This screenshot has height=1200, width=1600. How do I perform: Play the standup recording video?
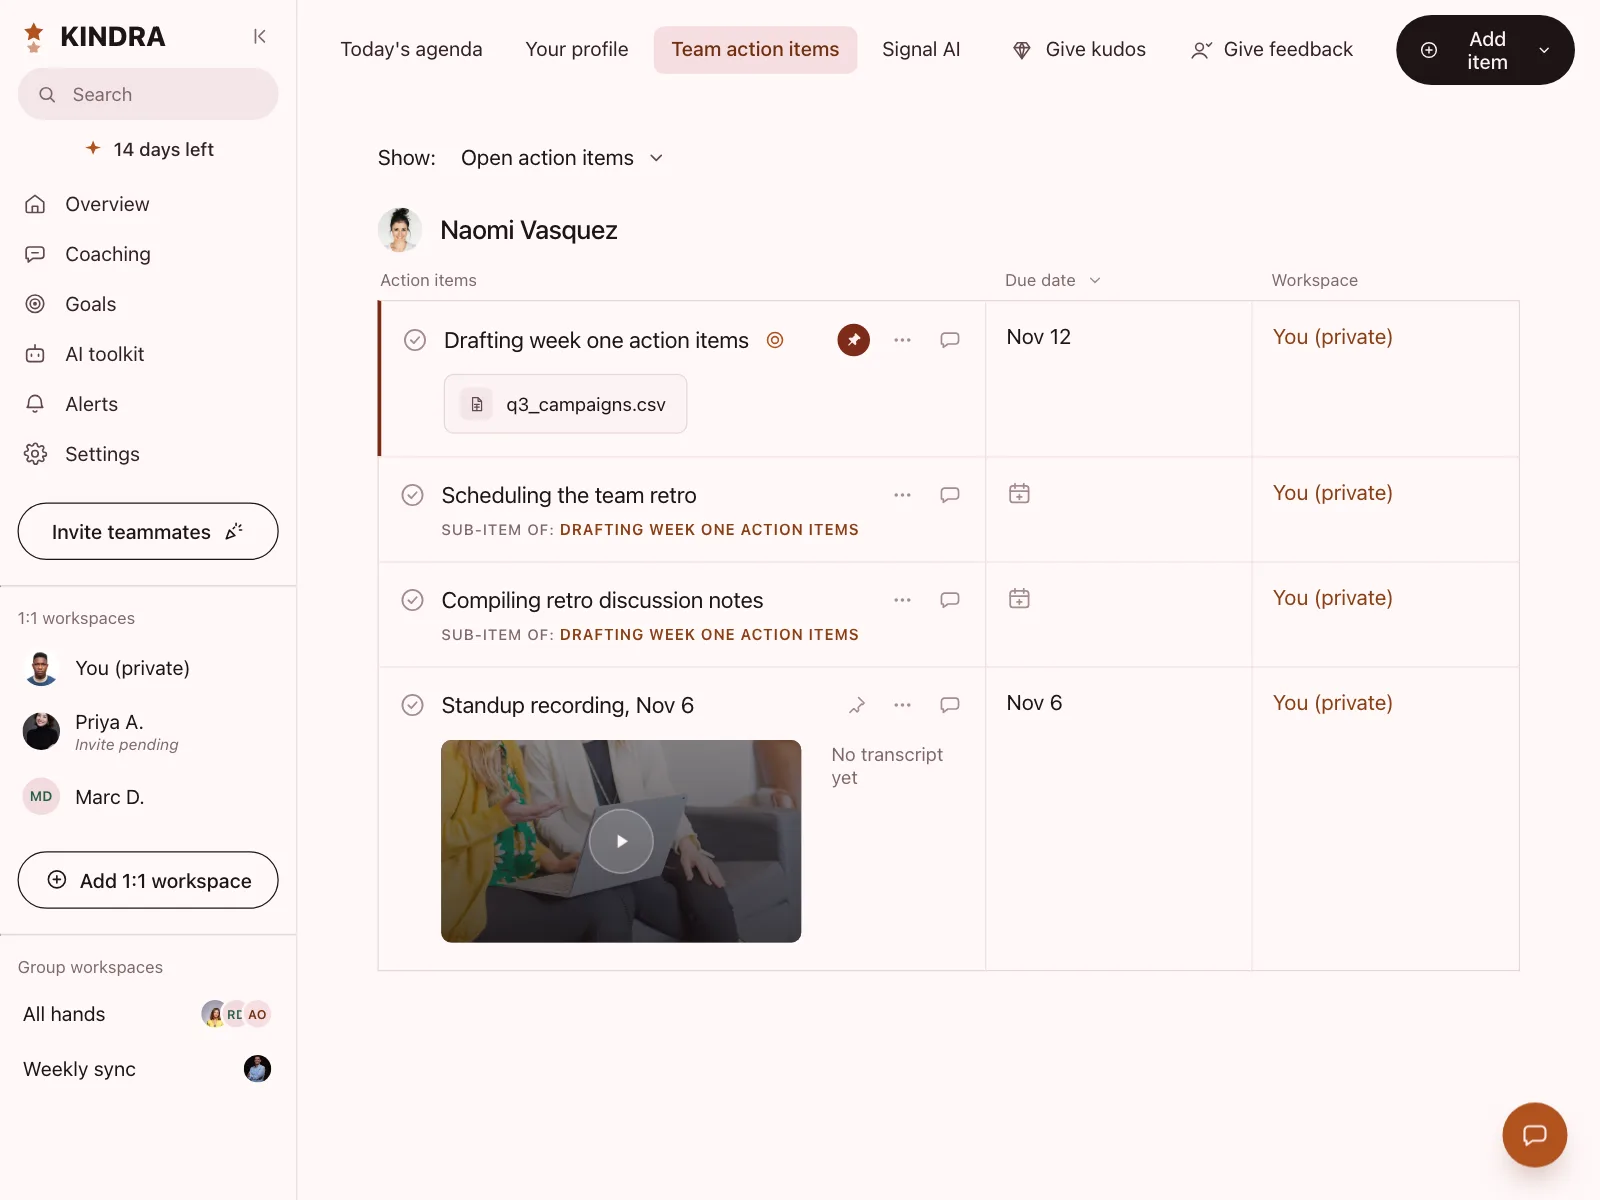(621, 841)
